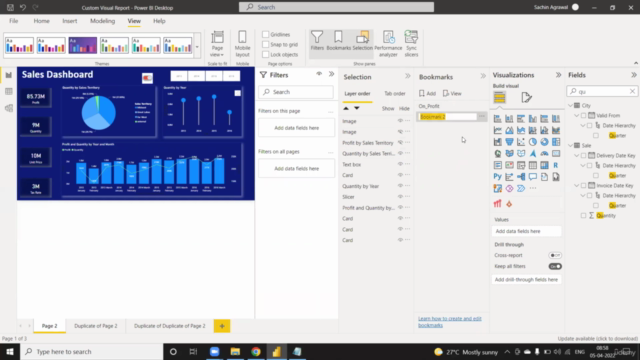Click View in Bookmarks pane
640x360 pixels.
pyautogui.click(x=452, y=93)
